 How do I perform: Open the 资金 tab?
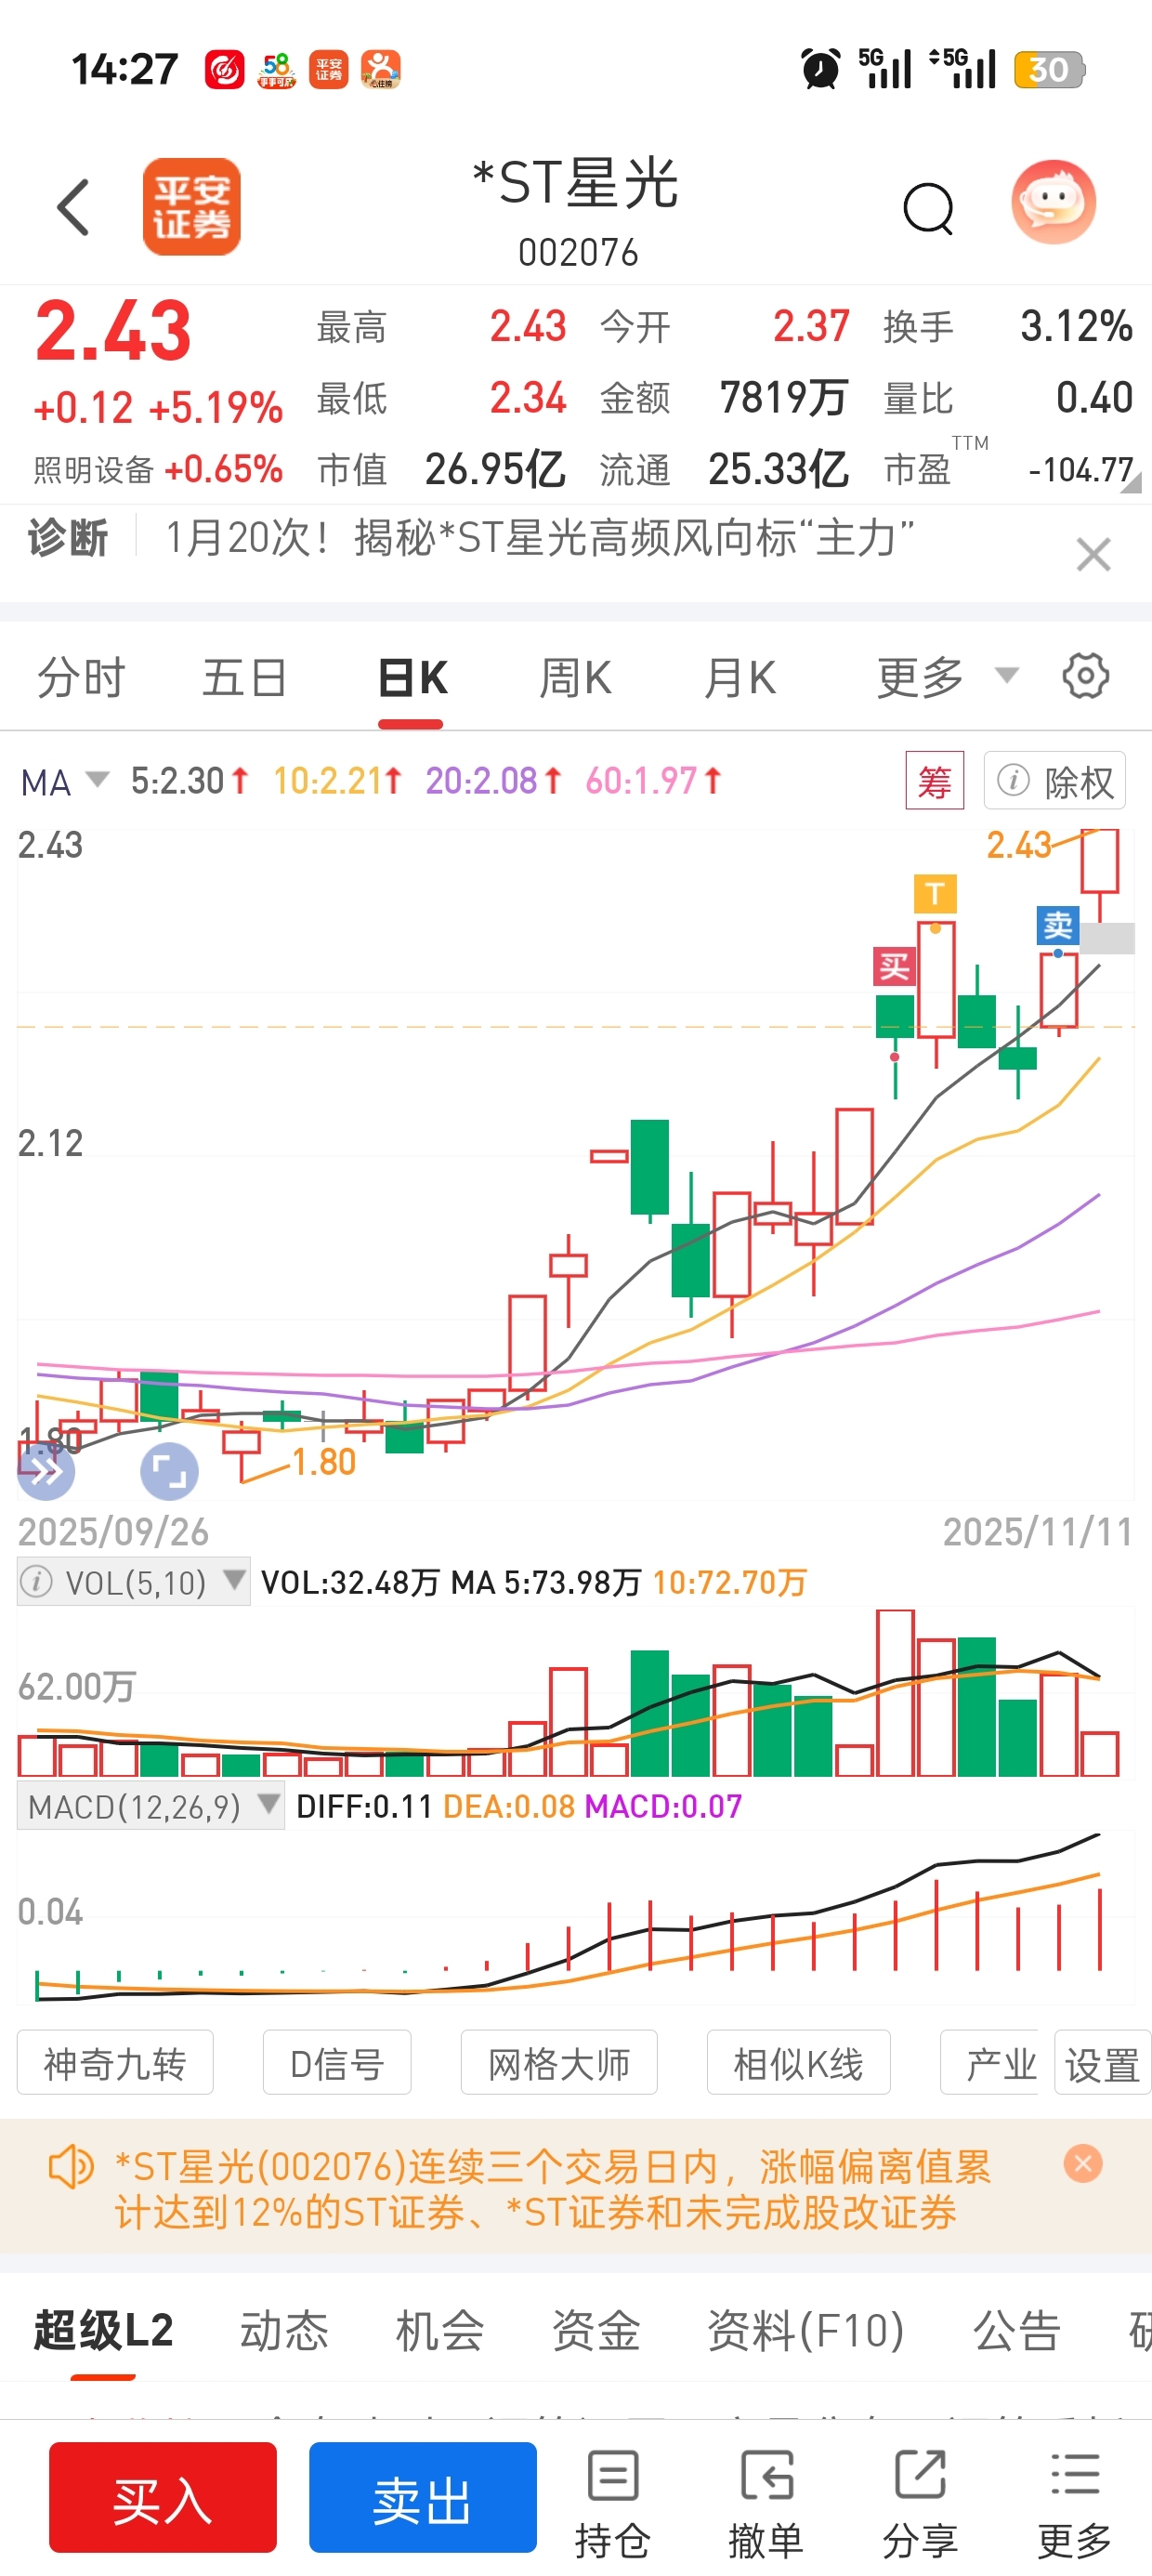click(x=596, y=2330)
